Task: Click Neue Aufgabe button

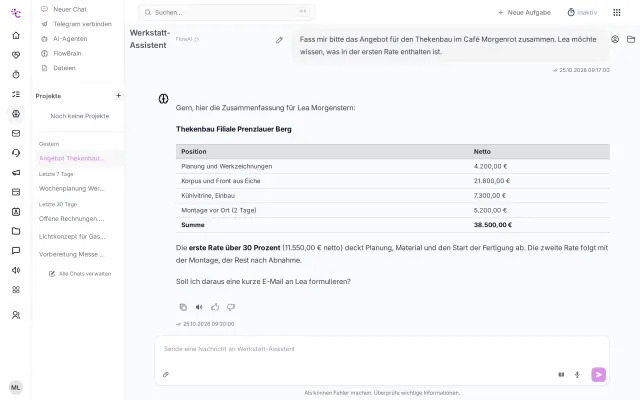Action: coord(524,13)
